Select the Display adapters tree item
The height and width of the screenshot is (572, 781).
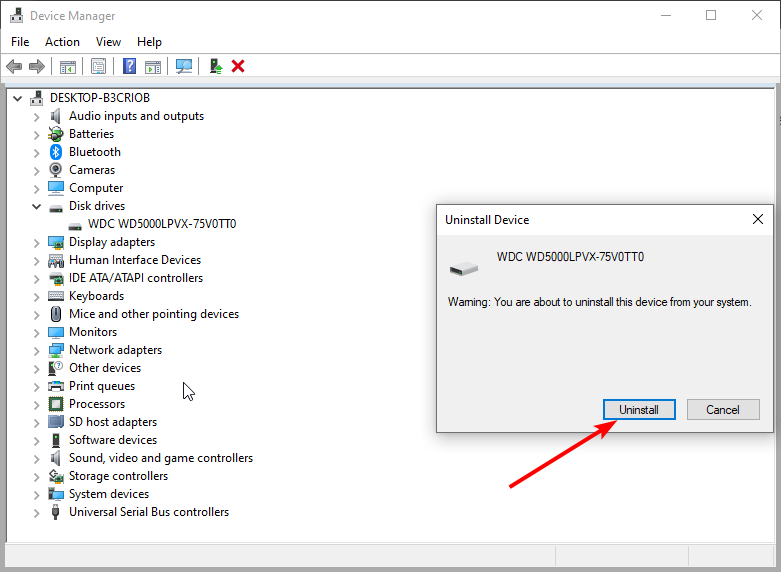(x=112, y=242)
